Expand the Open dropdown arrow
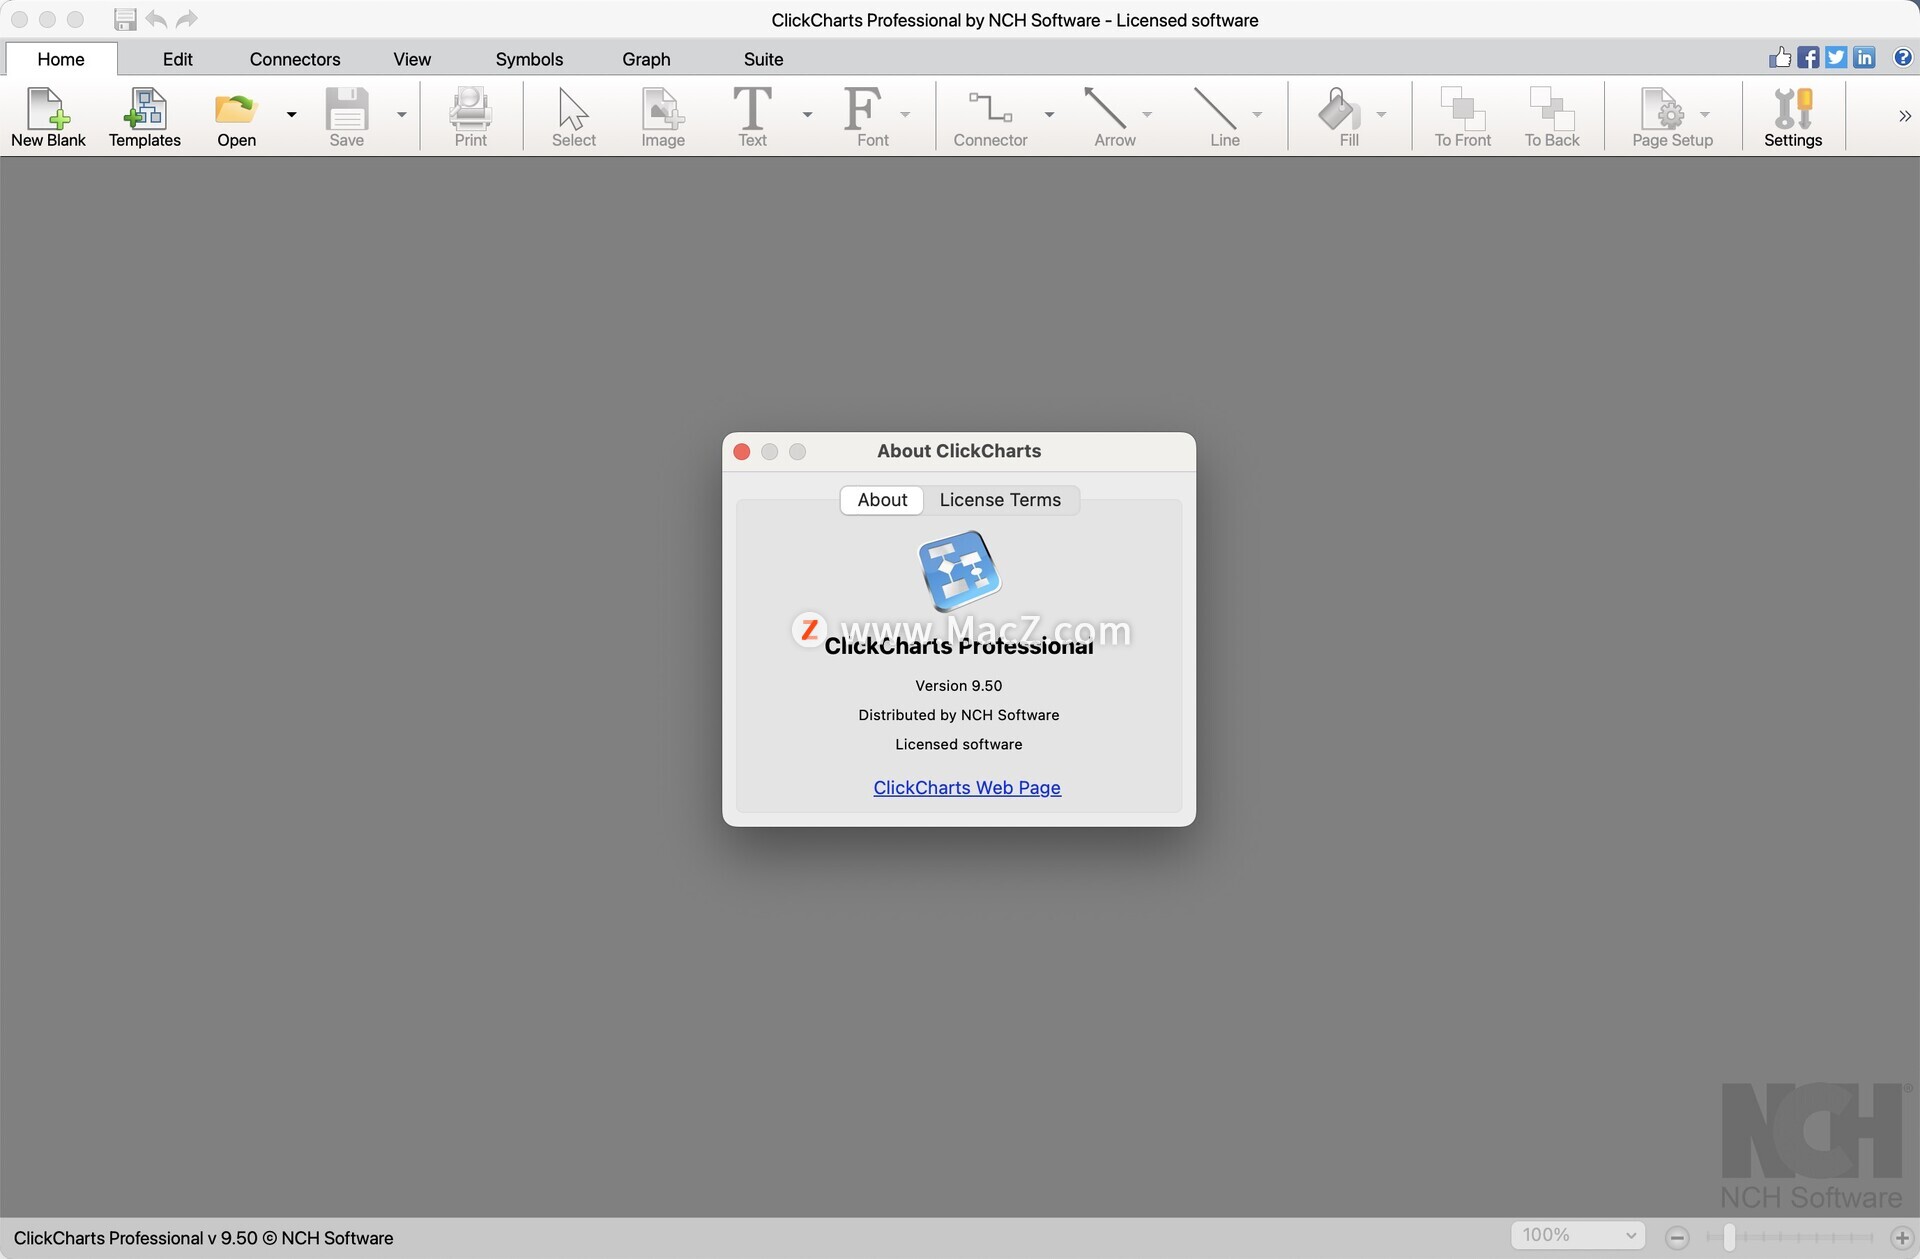 (292, 115)
